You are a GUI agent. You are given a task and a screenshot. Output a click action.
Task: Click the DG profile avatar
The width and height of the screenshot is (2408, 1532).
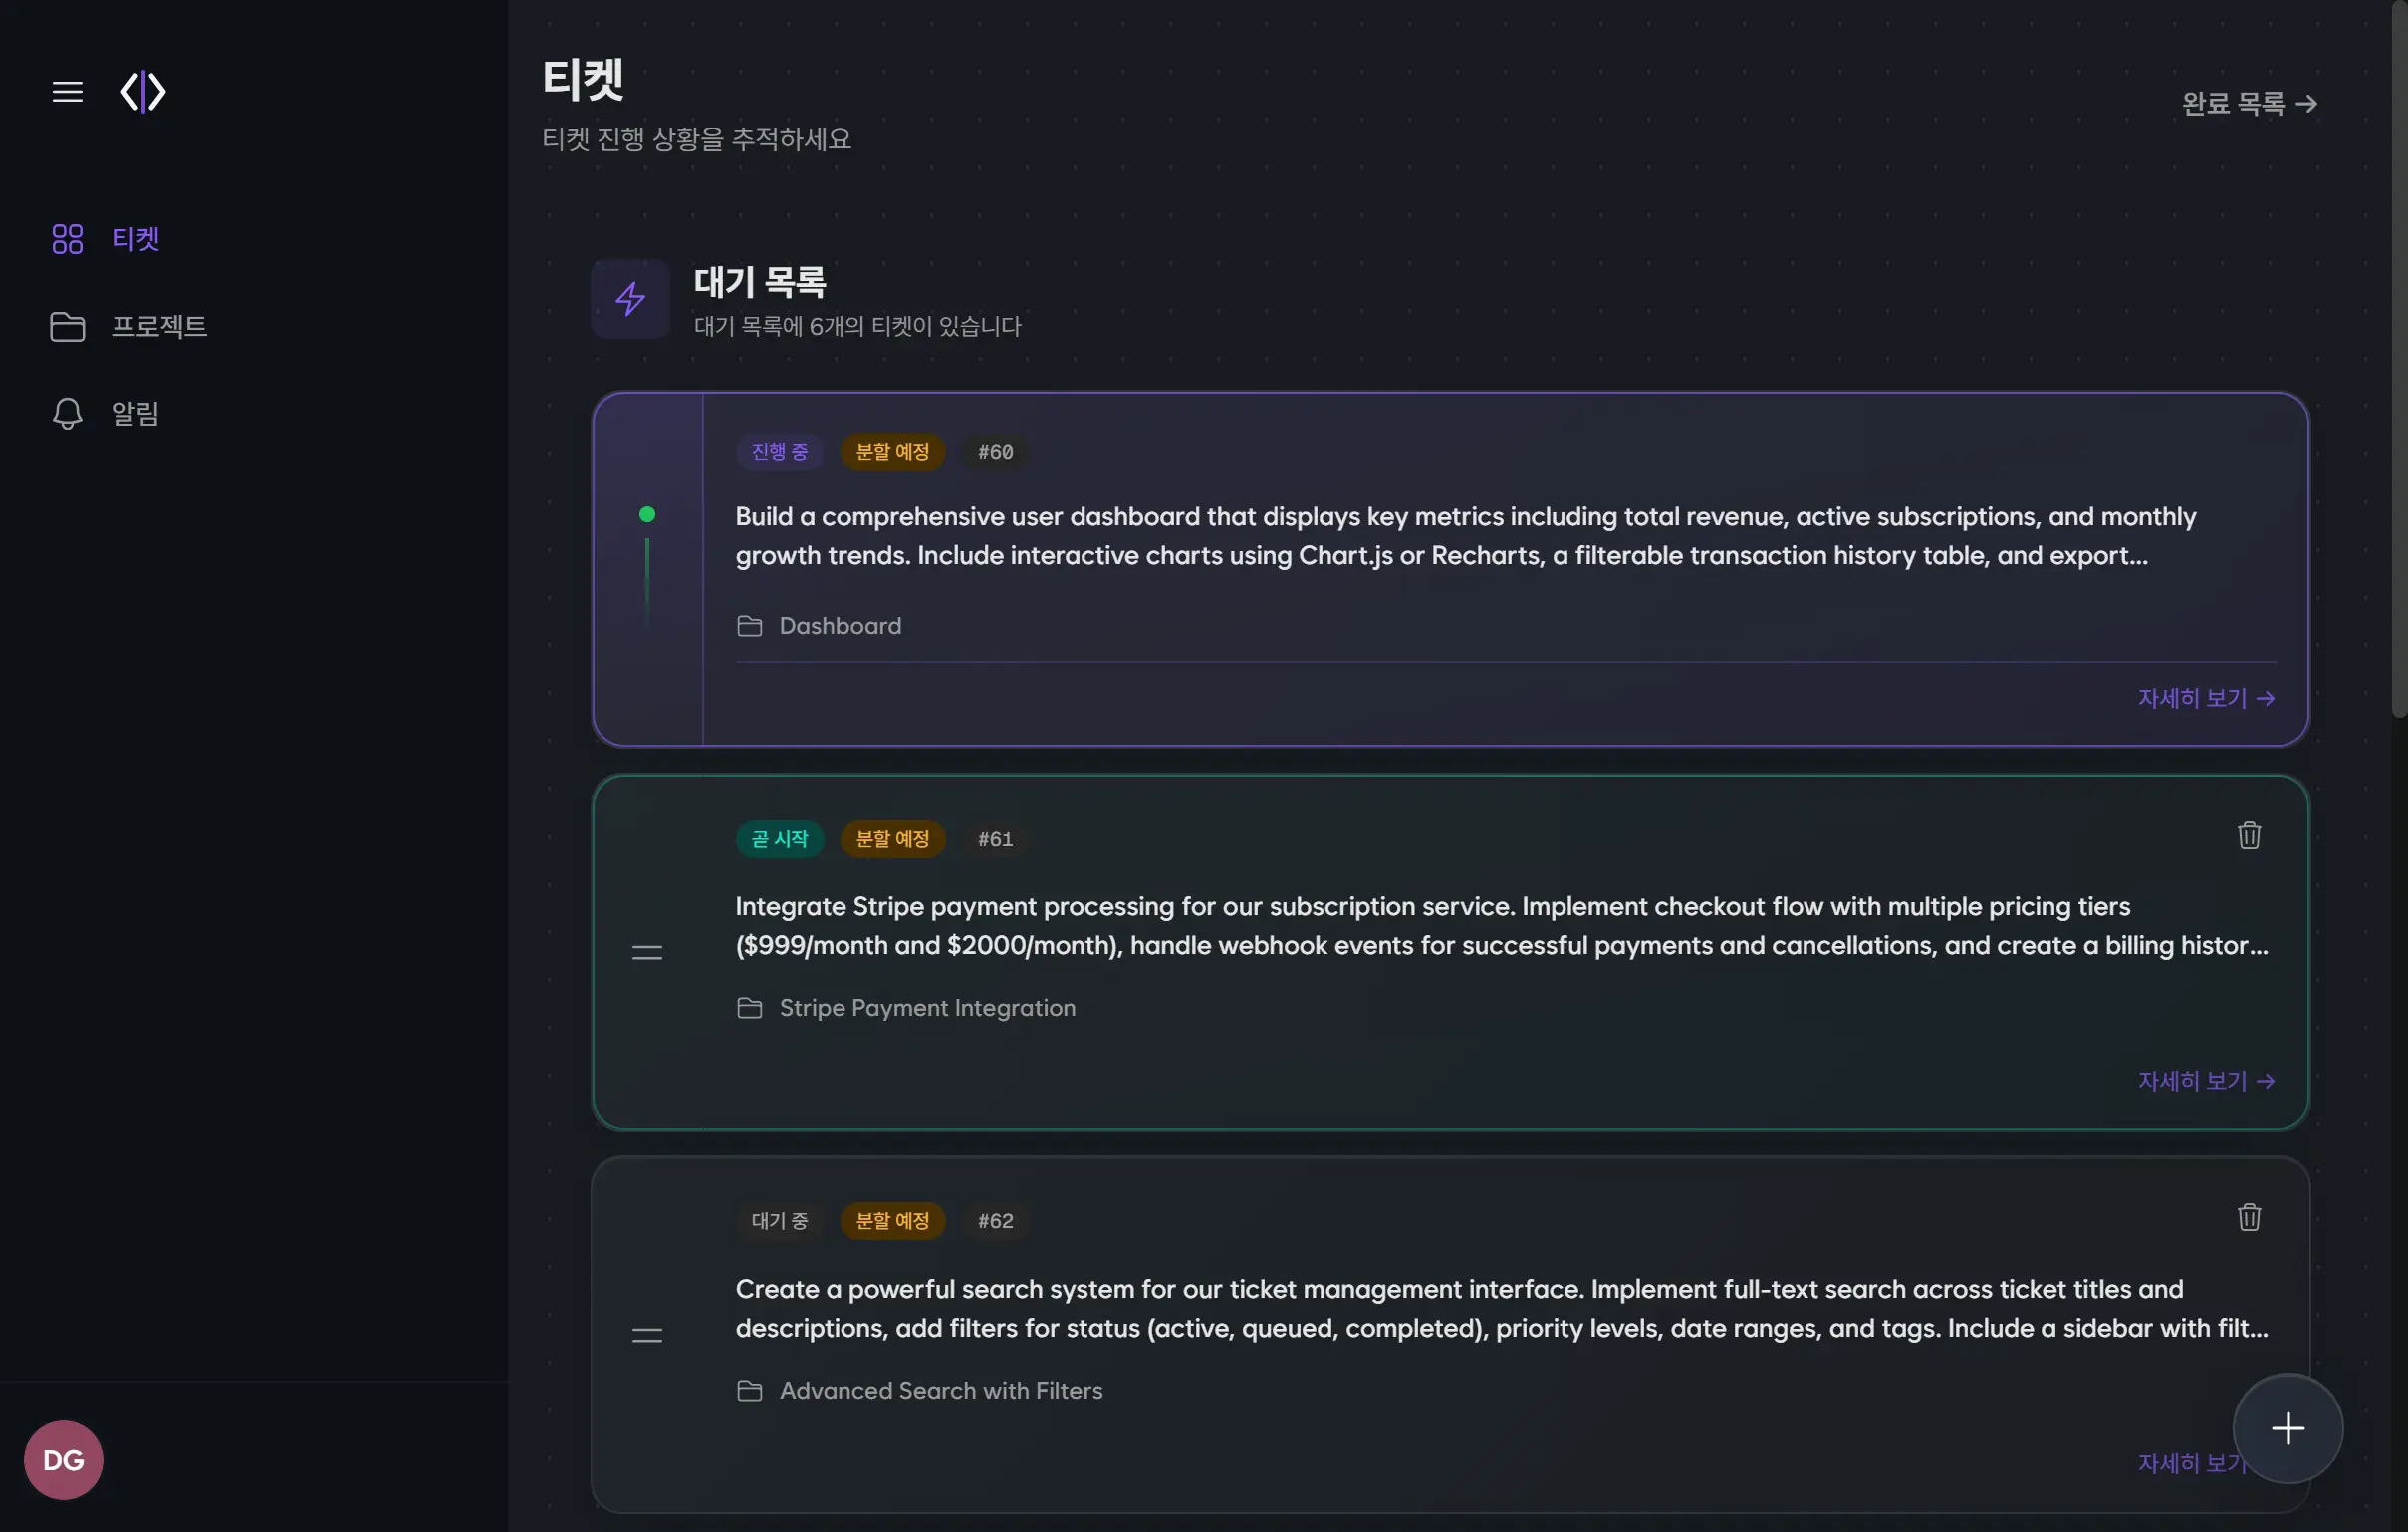click(x=62, y=1459)
